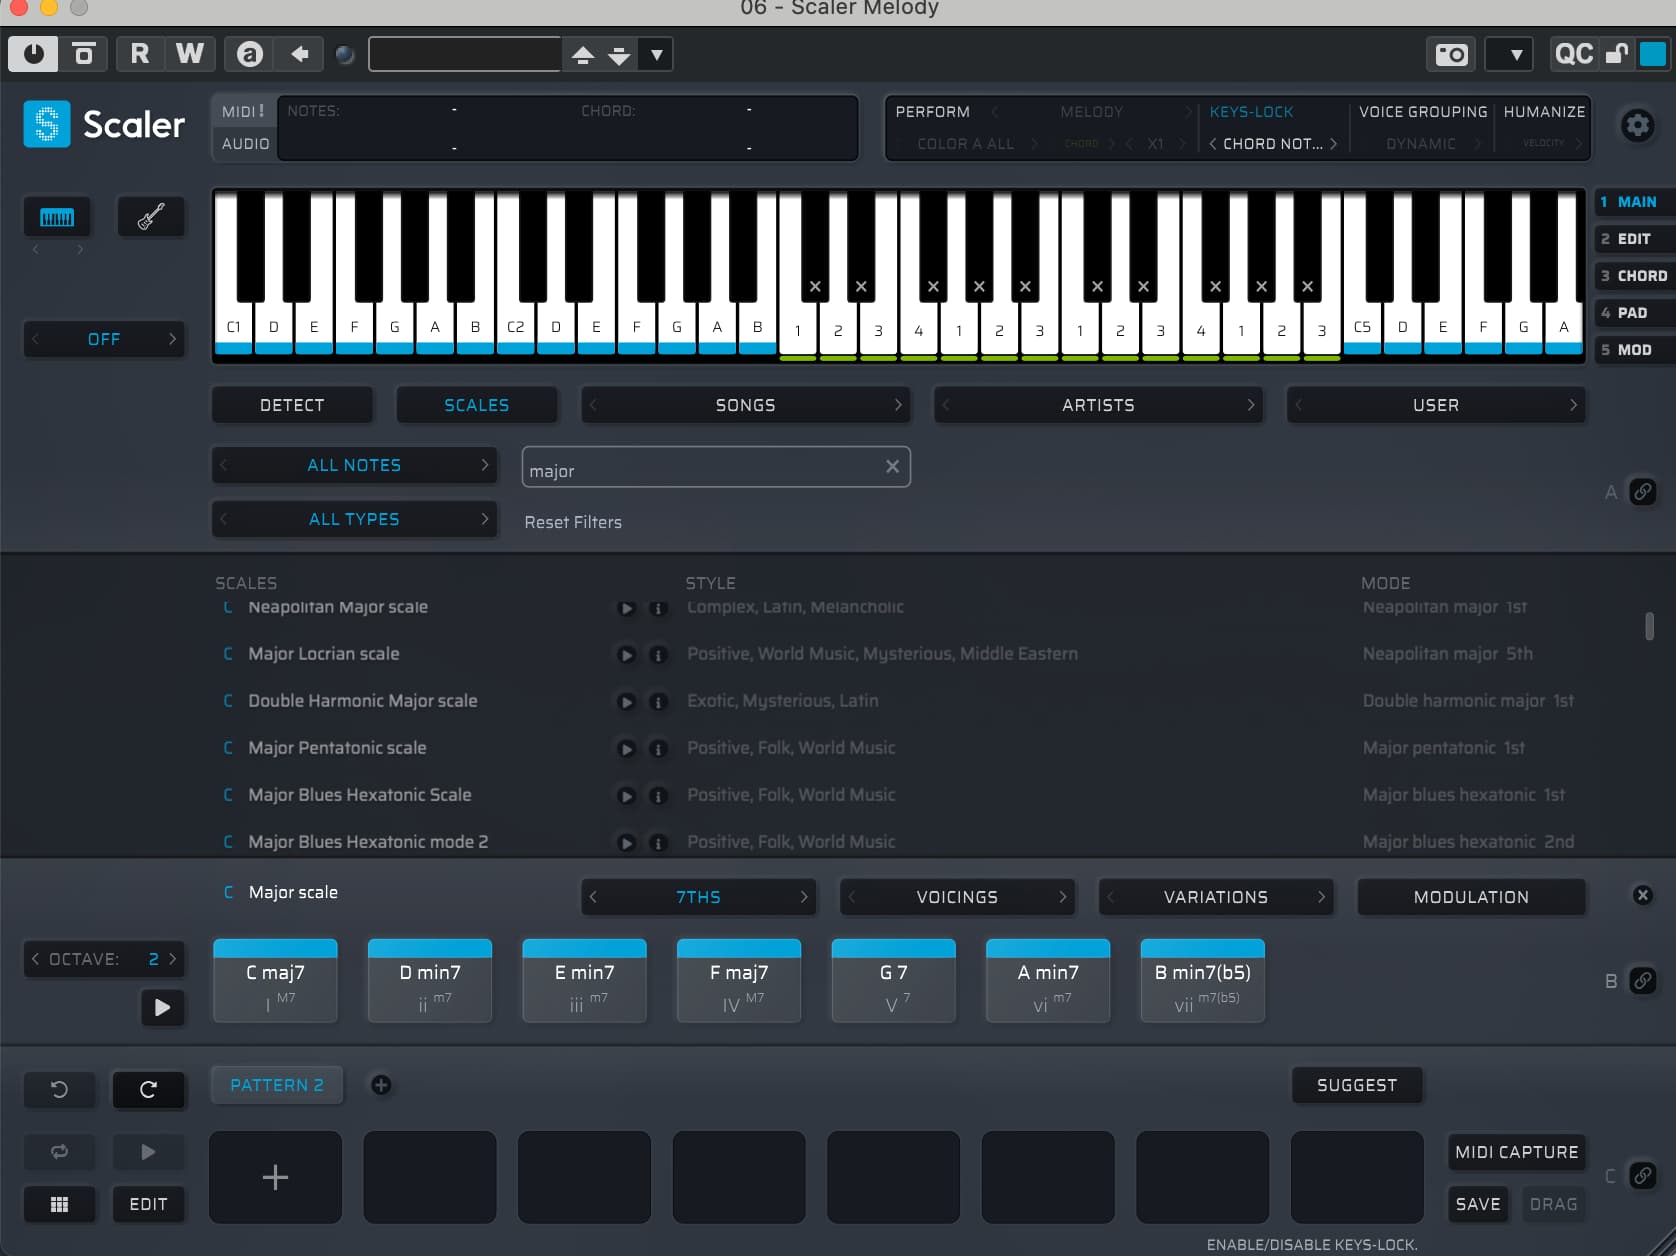Screen dimensions: 1676x1256
Task: Open the USER dropdown
Action: pyautogui.click(x=1436, y=405)
